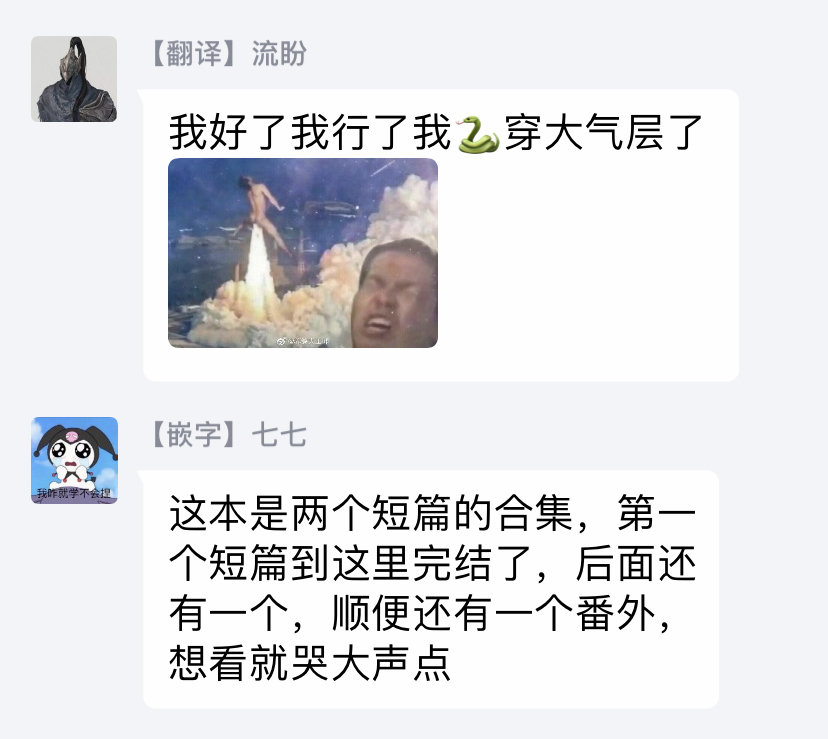Click the username 七七
This screenshot has height=739, width=828.
coord(279,435)
